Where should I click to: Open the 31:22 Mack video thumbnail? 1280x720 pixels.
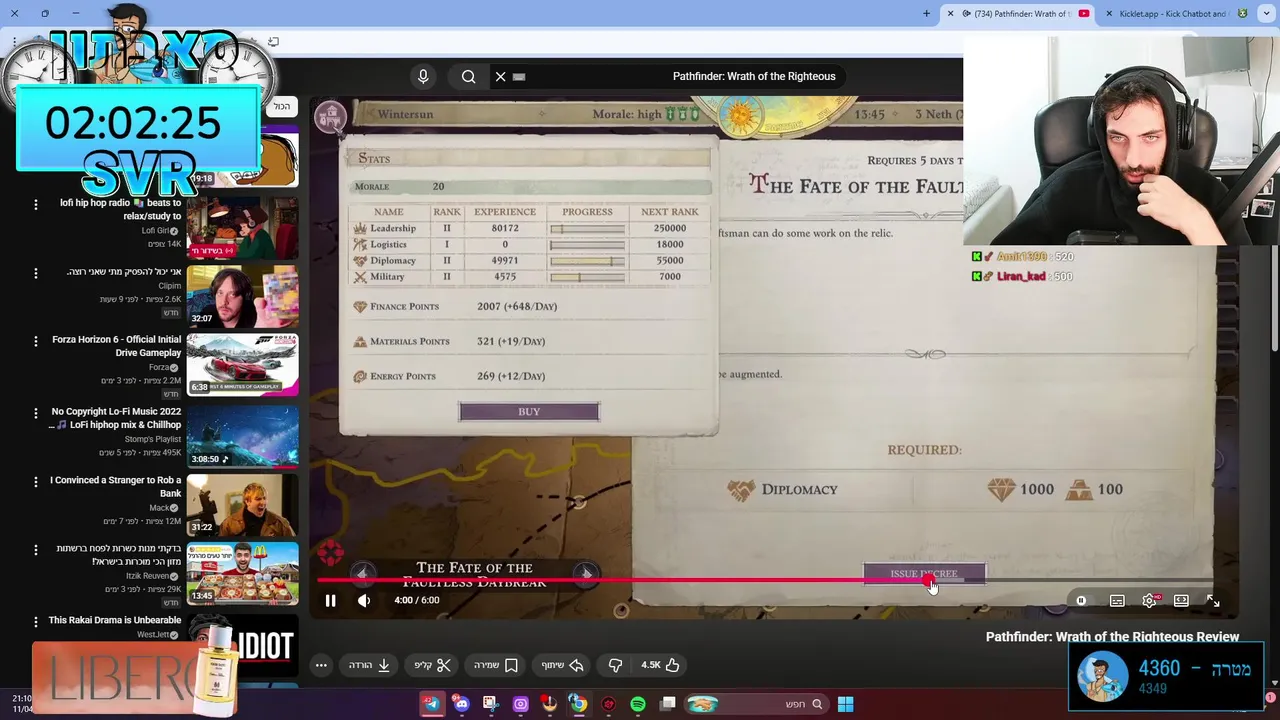click(x=243, y=504)
